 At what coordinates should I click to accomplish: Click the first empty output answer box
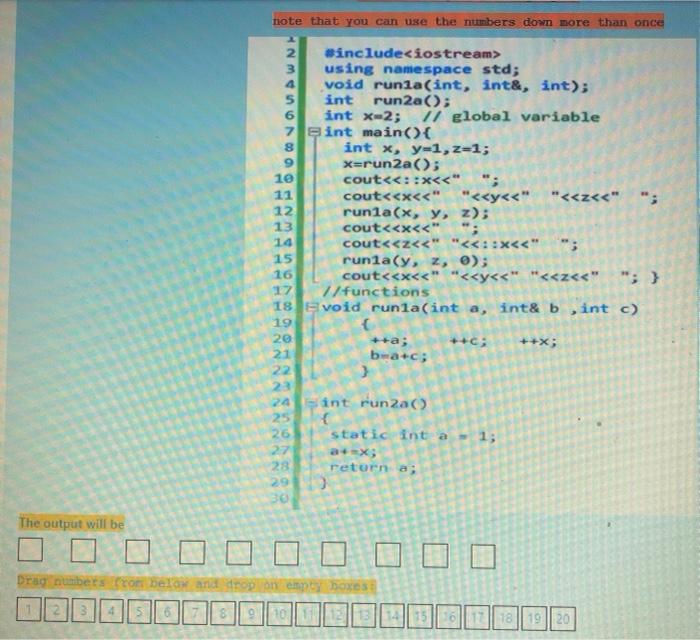[x=30, y=549]
